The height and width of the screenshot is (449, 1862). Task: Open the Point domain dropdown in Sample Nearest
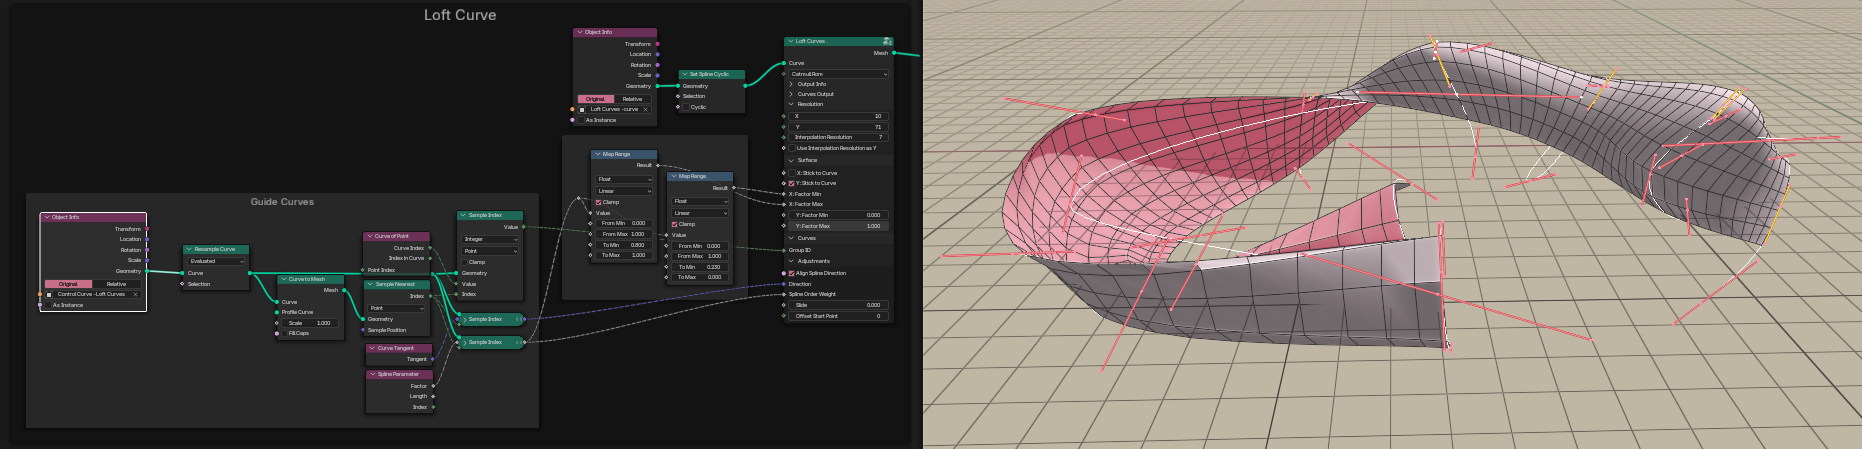[x=397, y=308]
